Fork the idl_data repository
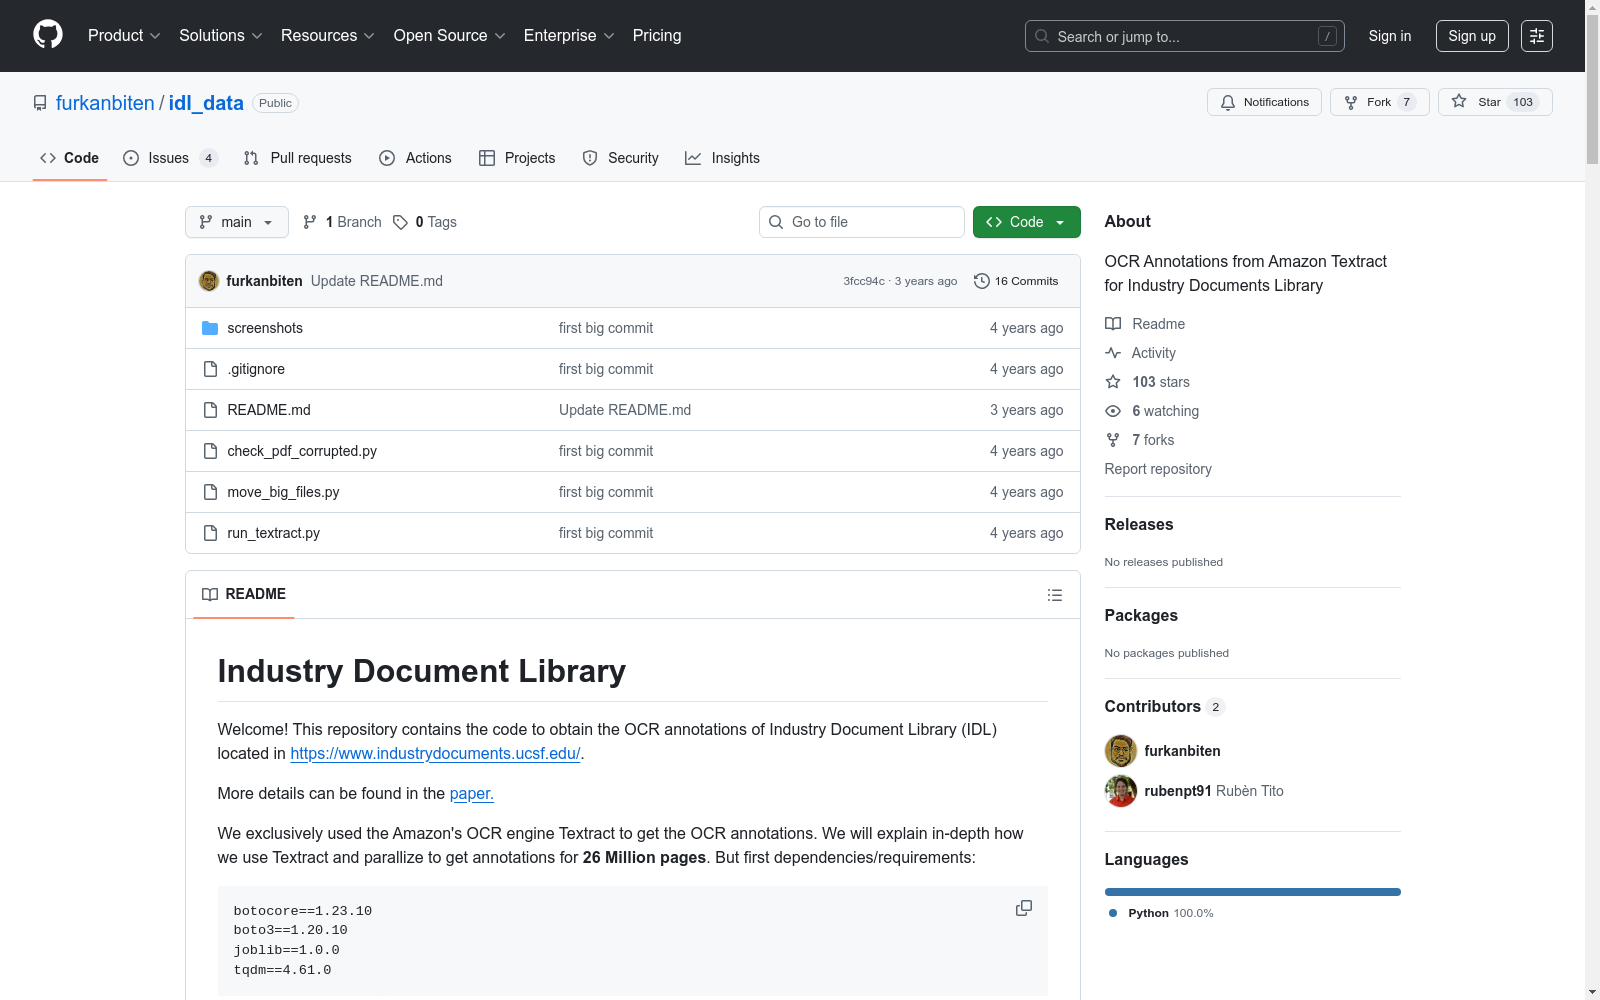 point(1379,102)
